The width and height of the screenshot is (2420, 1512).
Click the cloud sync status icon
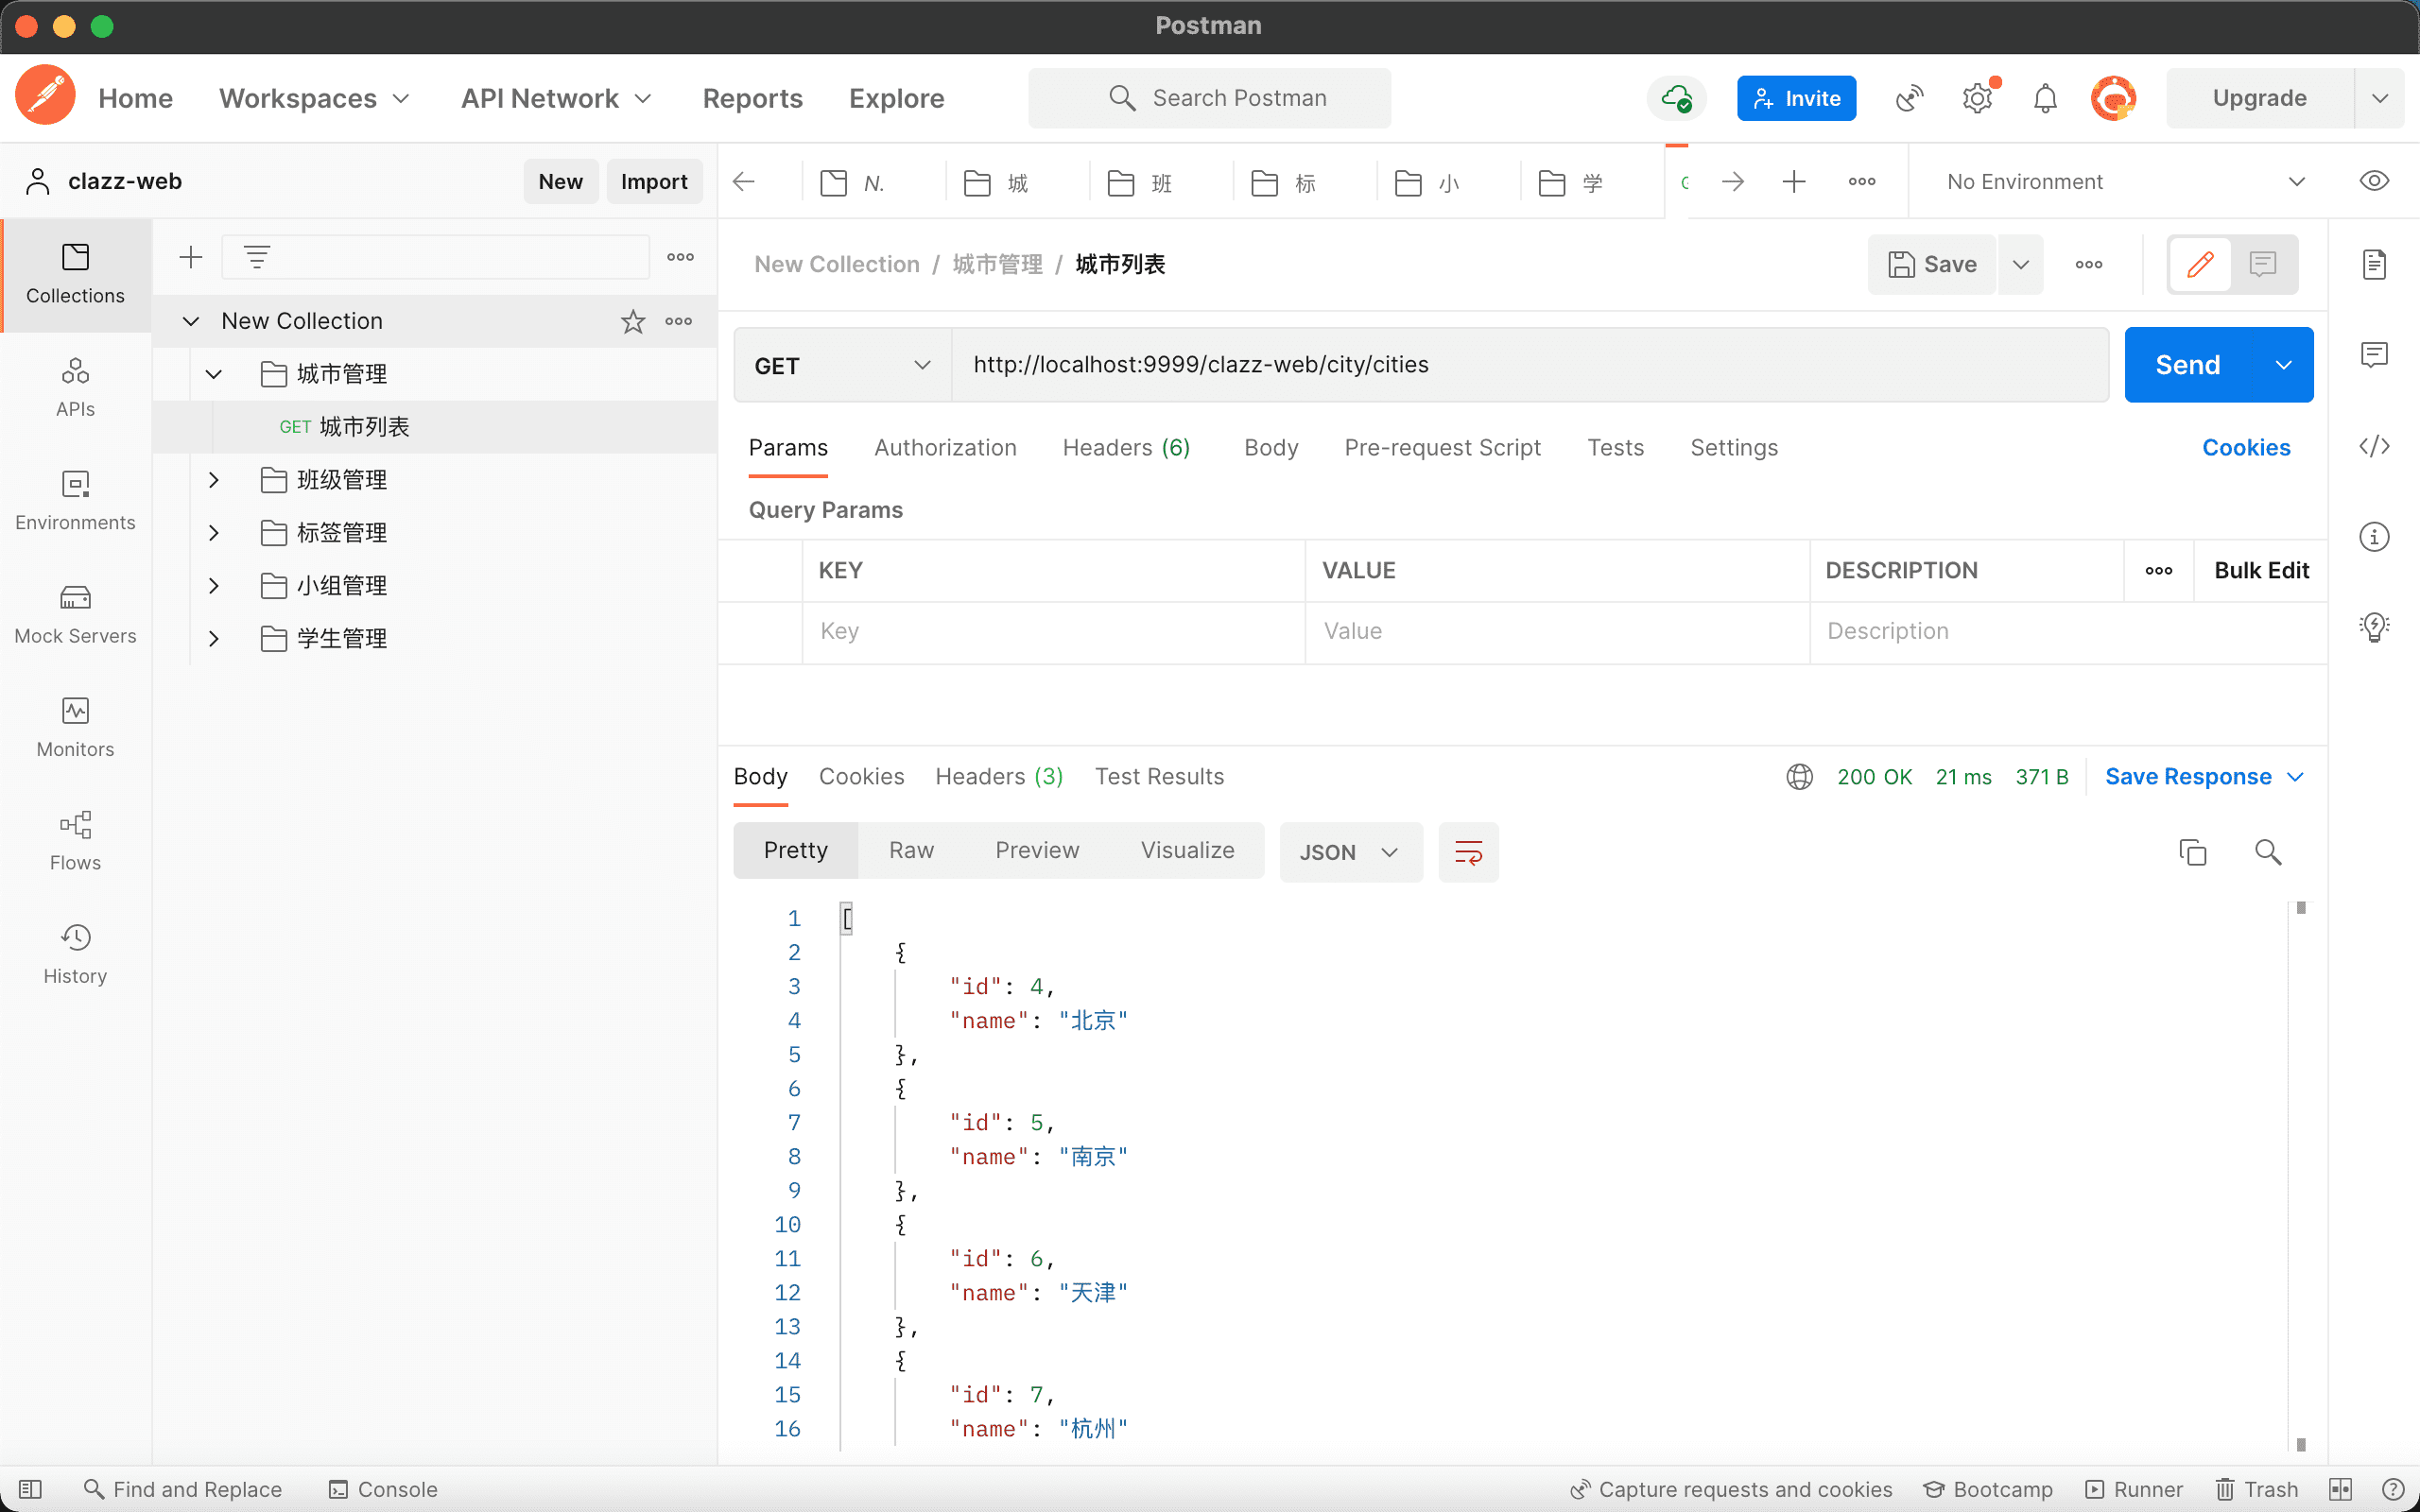tap(1676, 98)
